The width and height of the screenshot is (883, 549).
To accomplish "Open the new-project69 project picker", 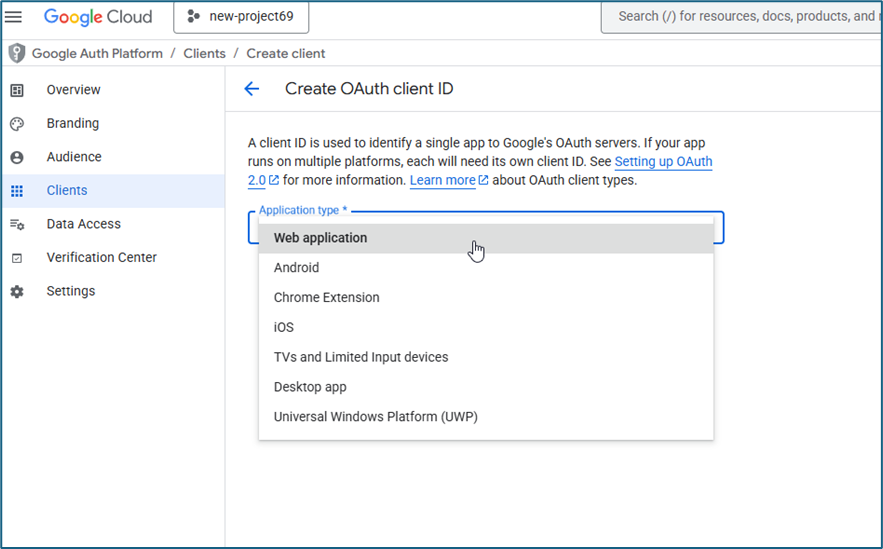I will point(241,17).
